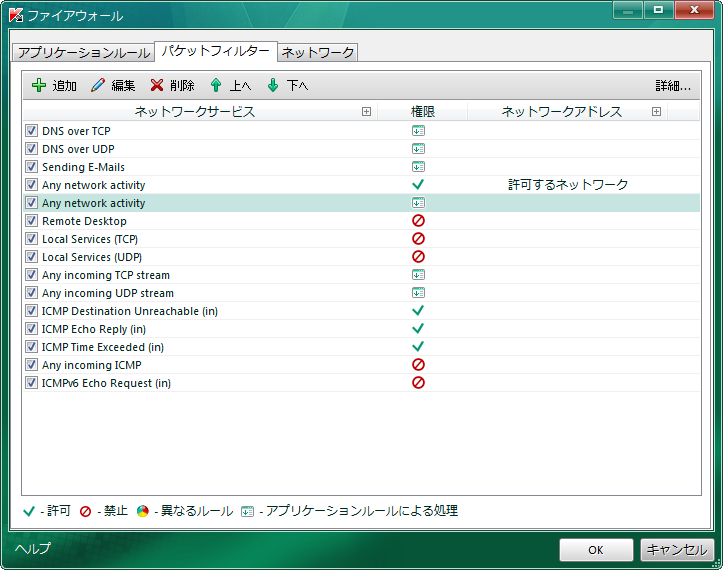Viewport: 723px width, 570px height.
Task: Open the 詳細... options
Action: (672, 86)
